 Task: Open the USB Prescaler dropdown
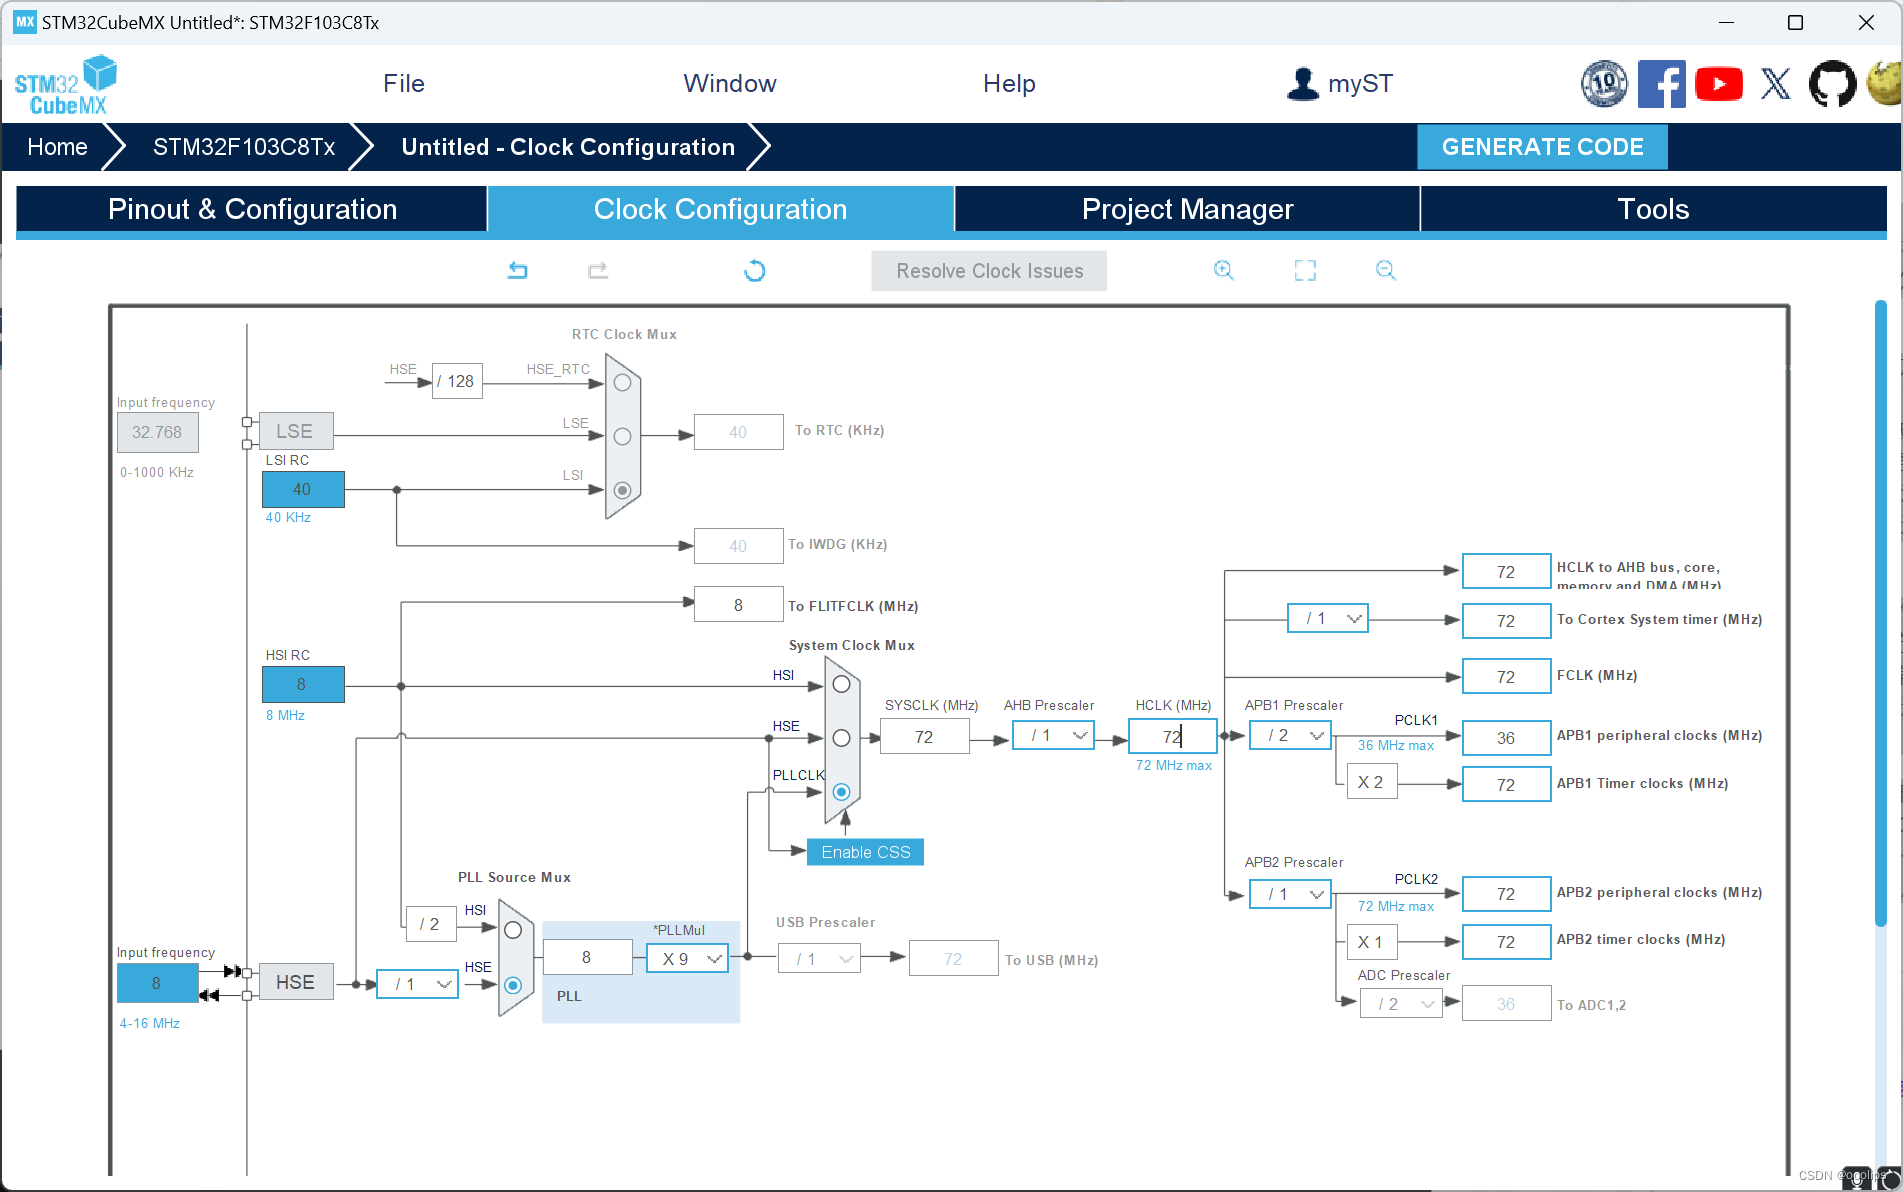click(x=819, y=959)
